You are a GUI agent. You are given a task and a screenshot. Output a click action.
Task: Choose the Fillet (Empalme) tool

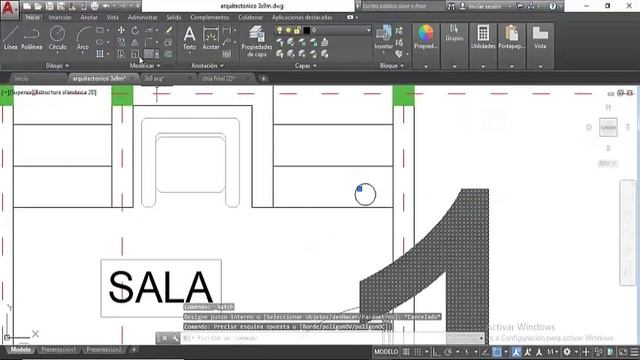[x=149, y=42]
